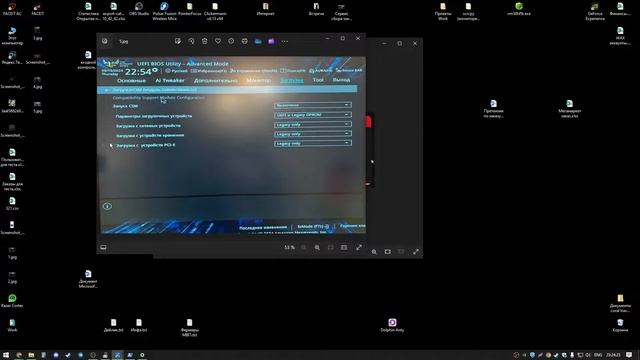Click fit-to-window icon in front Photos window
Image resolution: width=640 pixels, height=360 pixels.
pyautogui.click(x=331, y=247)
